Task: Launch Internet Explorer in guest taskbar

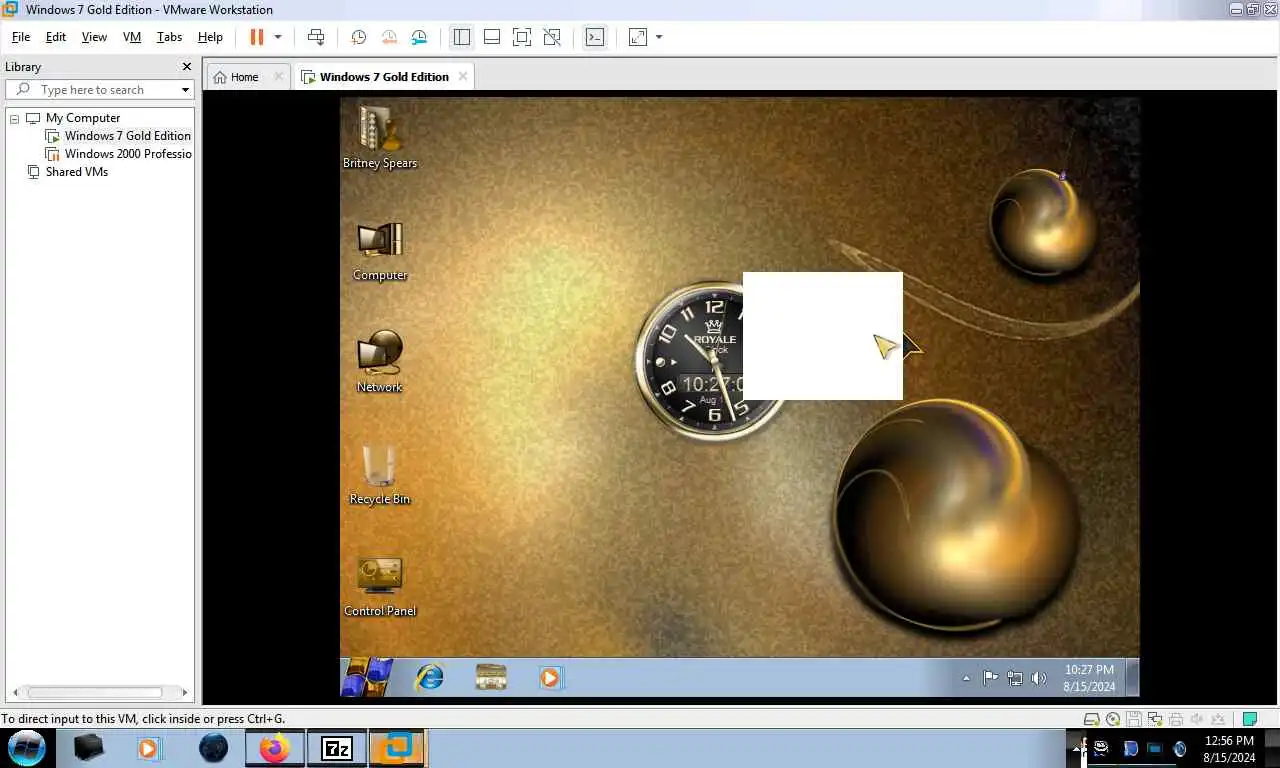Action: coord(430,677)
